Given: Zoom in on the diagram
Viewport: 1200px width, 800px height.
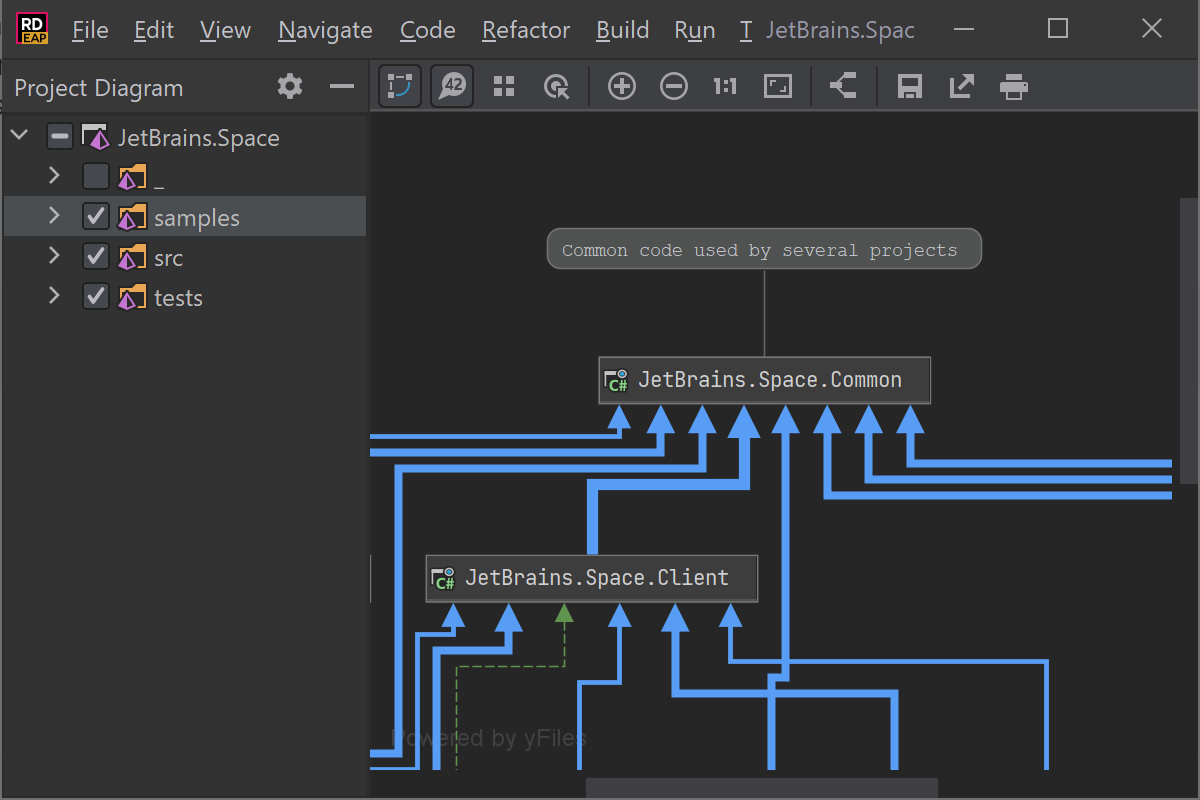Looking at the screenshot, I should [622, 87].
